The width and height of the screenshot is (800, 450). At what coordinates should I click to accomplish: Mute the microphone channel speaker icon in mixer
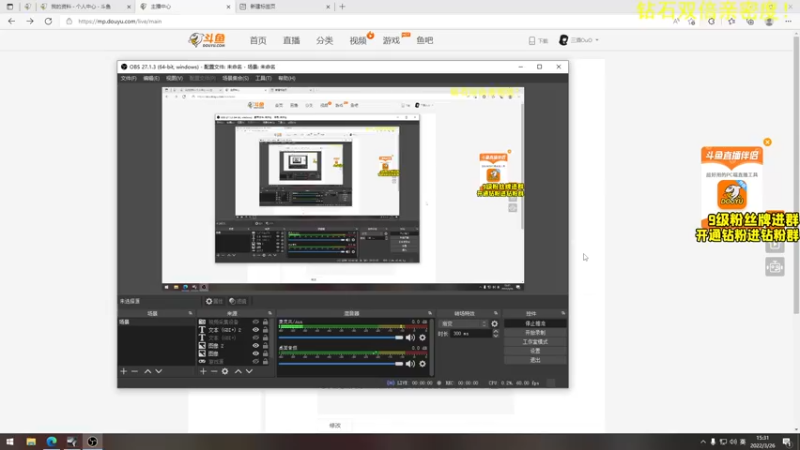(x=410, y=337)
